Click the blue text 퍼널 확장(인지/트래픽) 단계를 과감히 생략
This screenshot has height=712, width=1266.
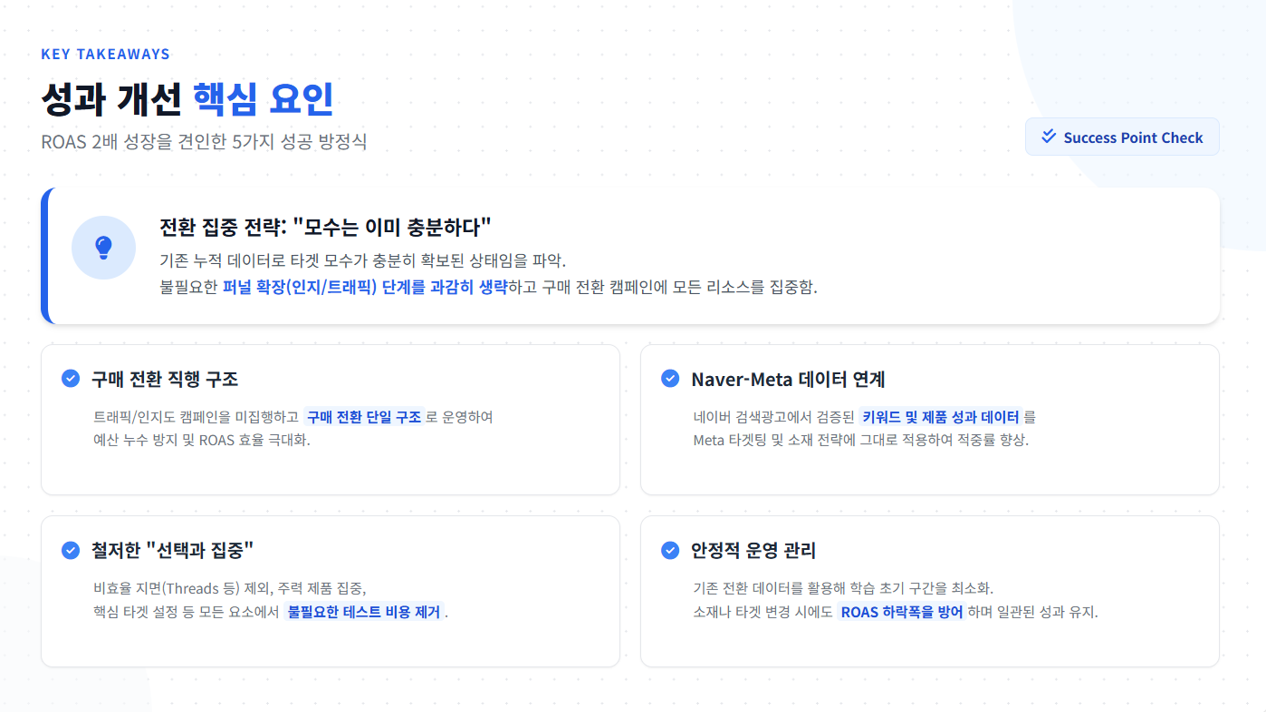[364, 287]
